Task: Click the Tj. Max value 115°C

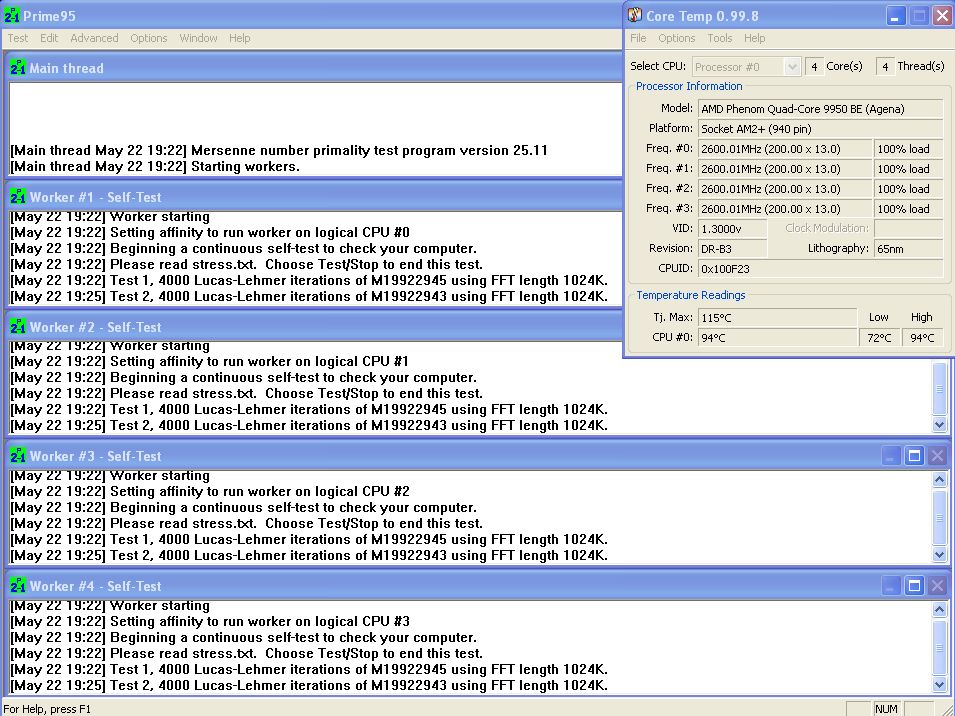Action: click(x=777, y=318)
